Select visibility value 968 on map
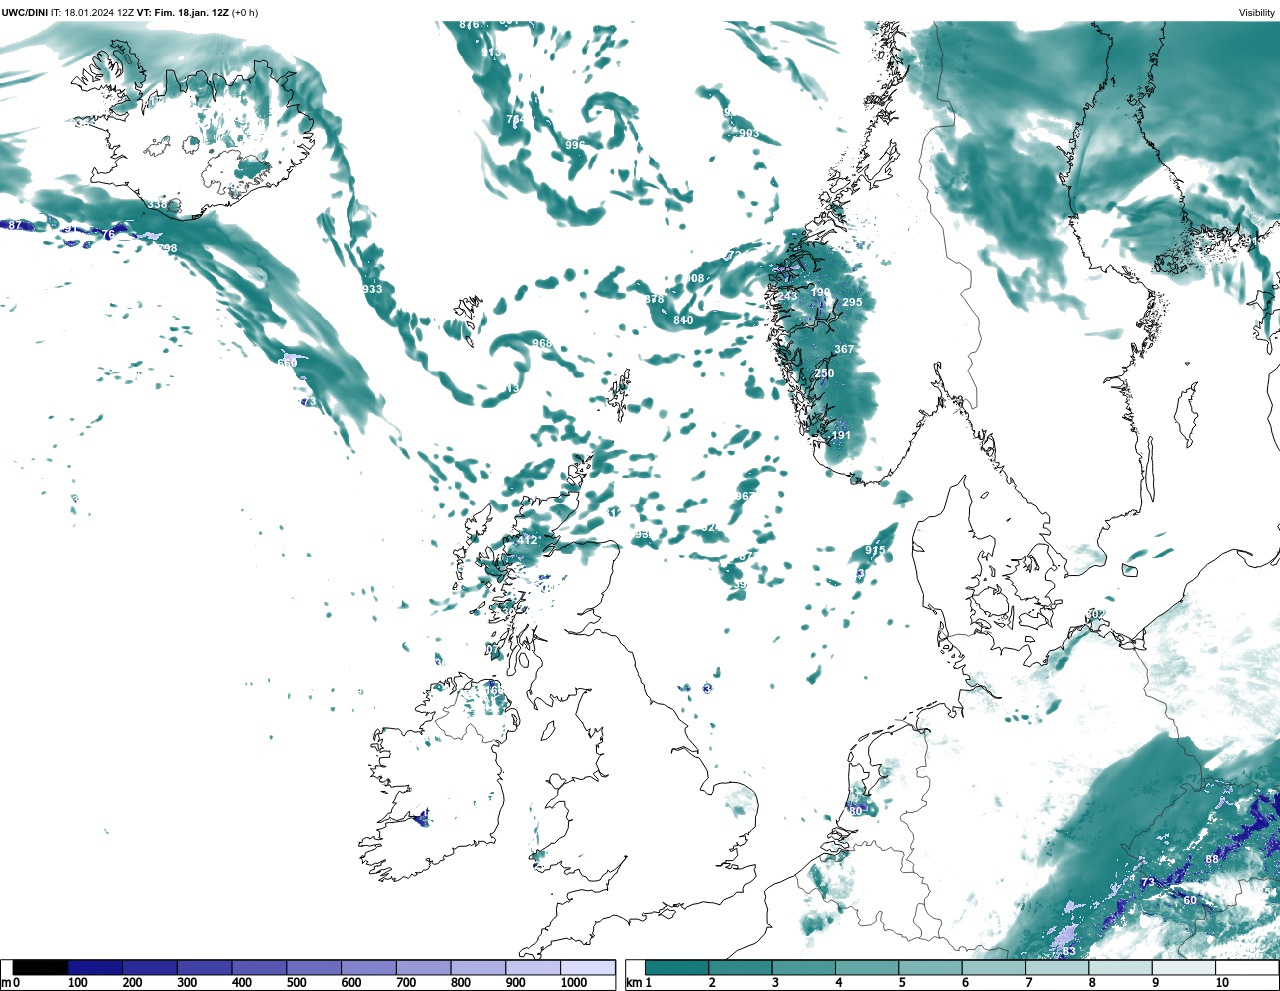Image resolution: width=1280 pixels, height=991 pixels. [542, 343]
